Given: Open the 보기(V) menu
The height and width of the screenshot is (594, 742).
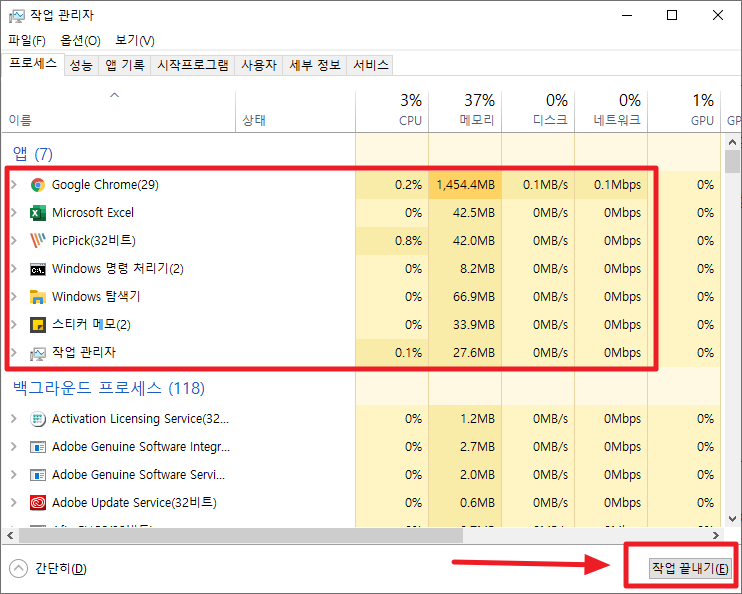Looking at the screenshot, I should point(135,41).
